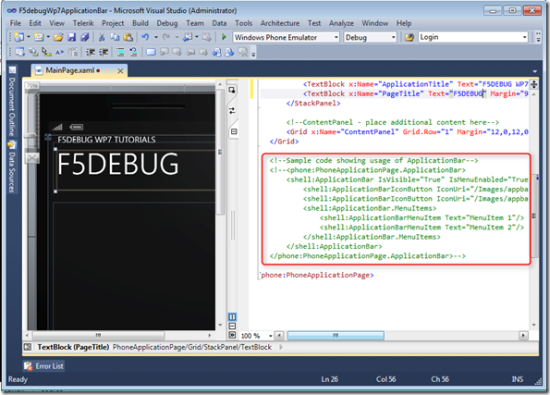550x395 pixels.
Task: Click the display object member list icon
Action: (x=20, y=52)
